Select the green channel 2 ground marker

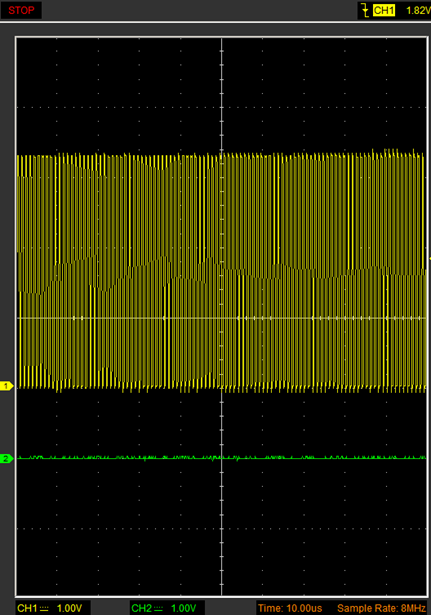coord(6,458)
